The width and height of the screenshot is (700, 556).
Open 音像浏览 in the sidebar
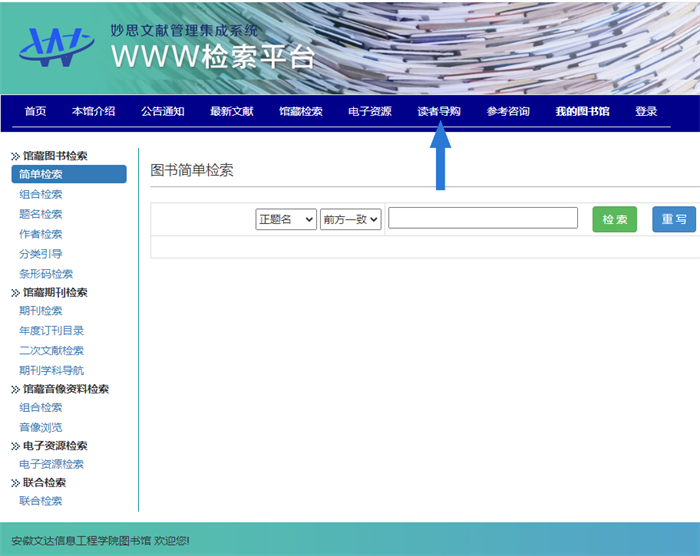pos(41,427)
